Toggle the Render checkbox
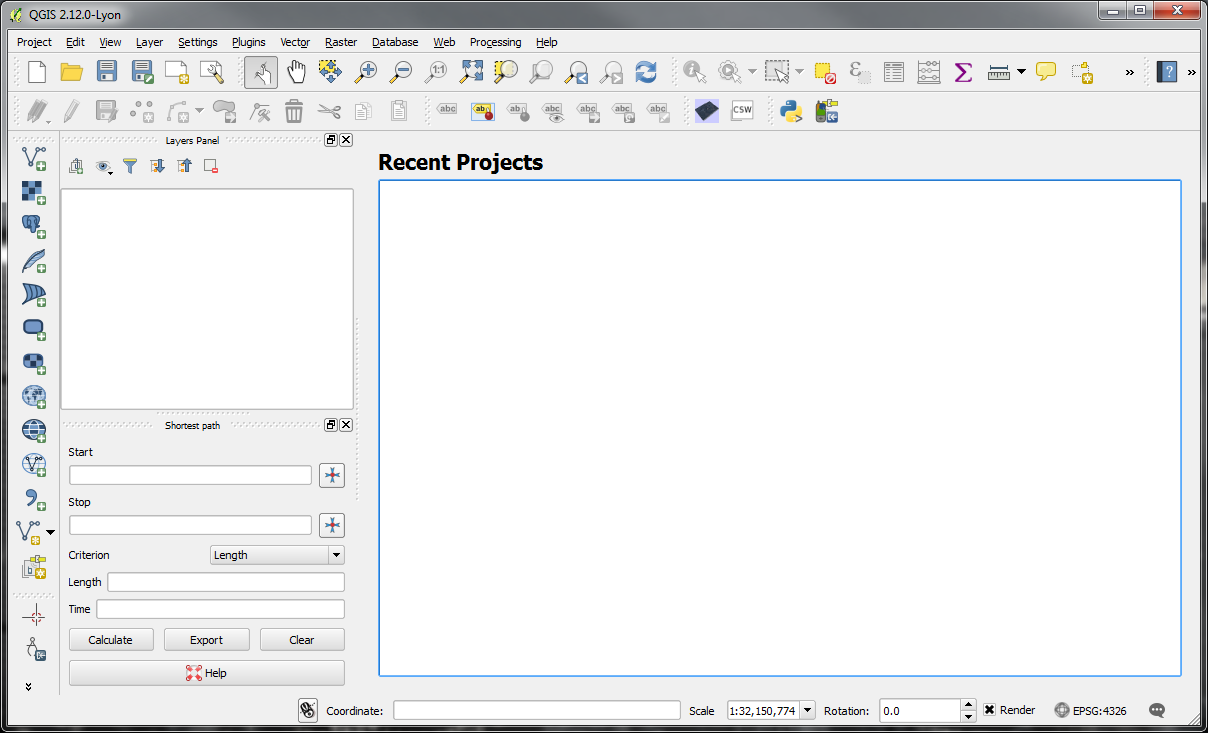 click(x=990, y=710)
